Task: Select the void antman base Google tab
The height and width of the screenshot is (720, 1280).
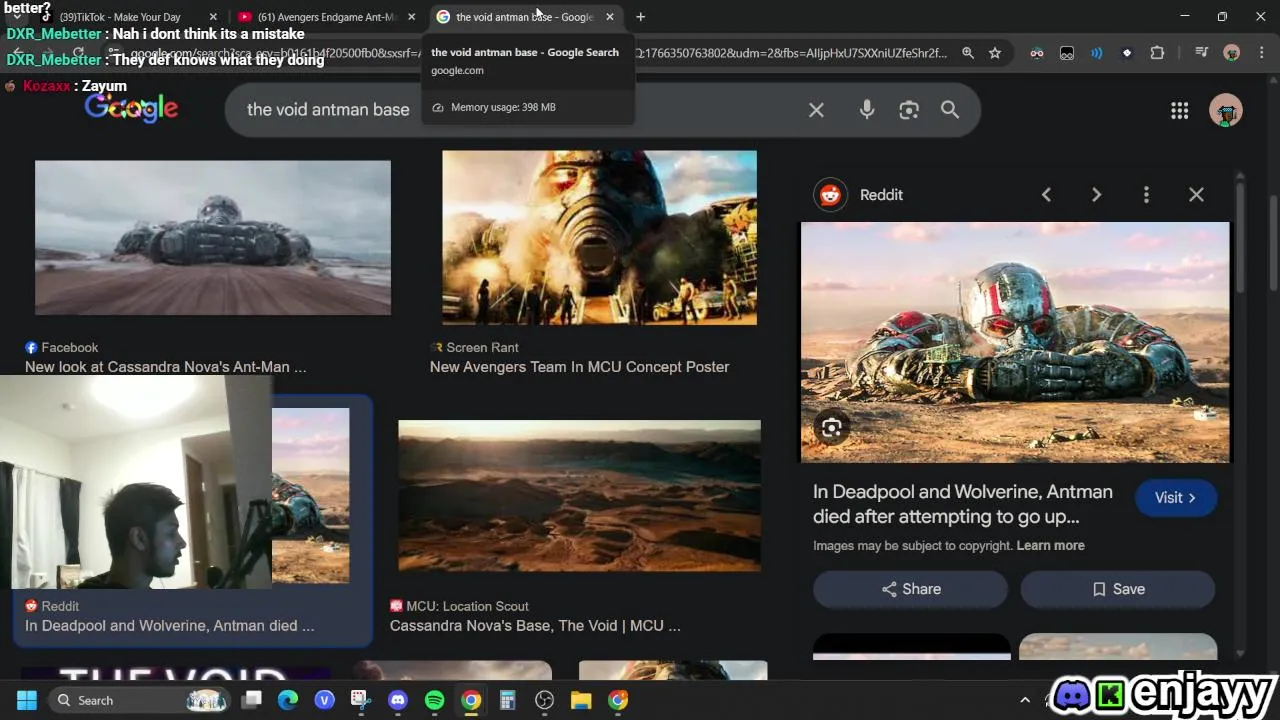Action: (x=524, y=17)
